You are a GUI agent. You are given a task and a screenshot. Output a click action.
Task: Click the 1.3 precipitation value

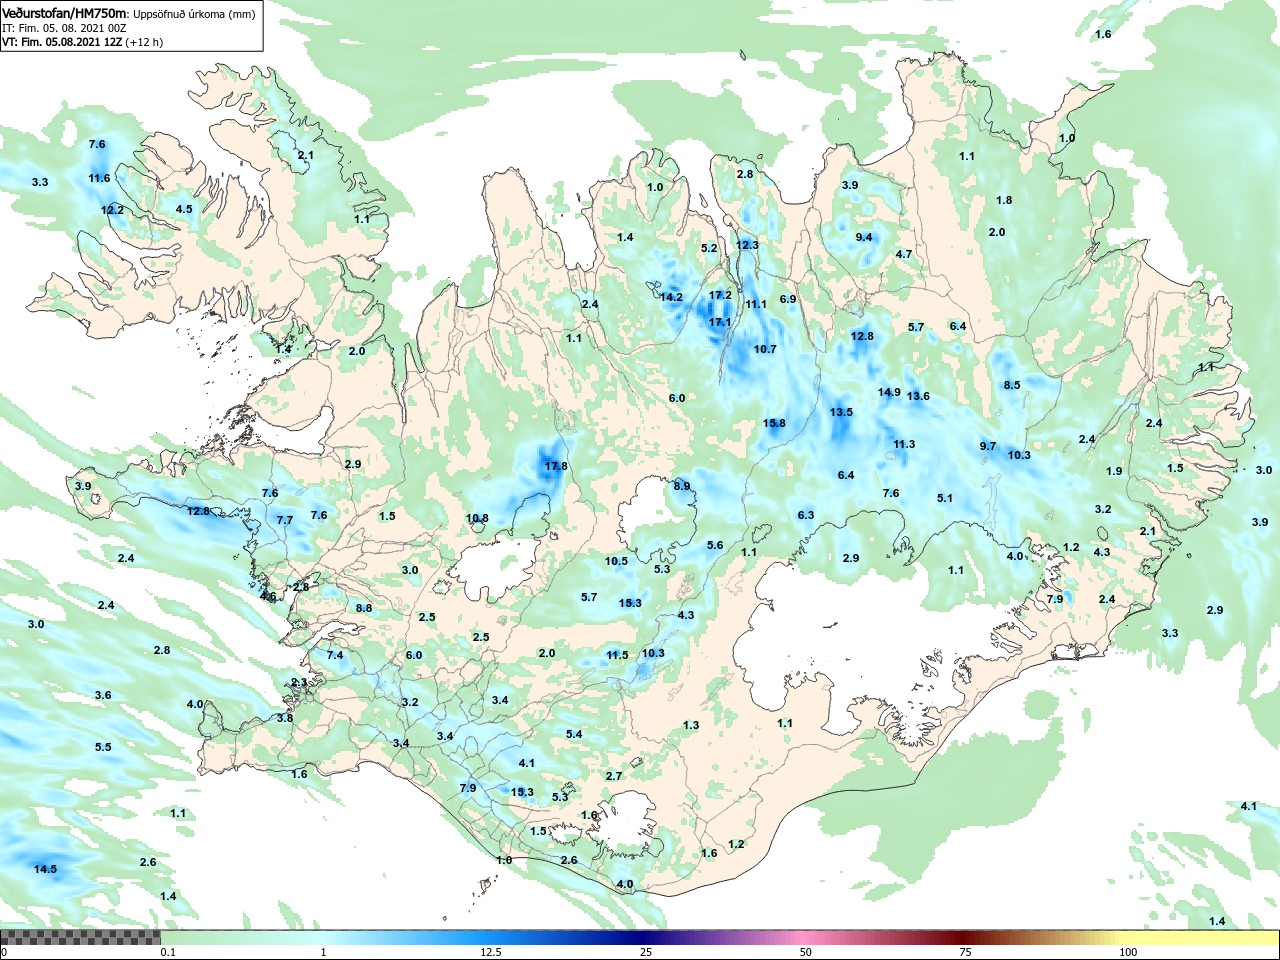(691, 725)
